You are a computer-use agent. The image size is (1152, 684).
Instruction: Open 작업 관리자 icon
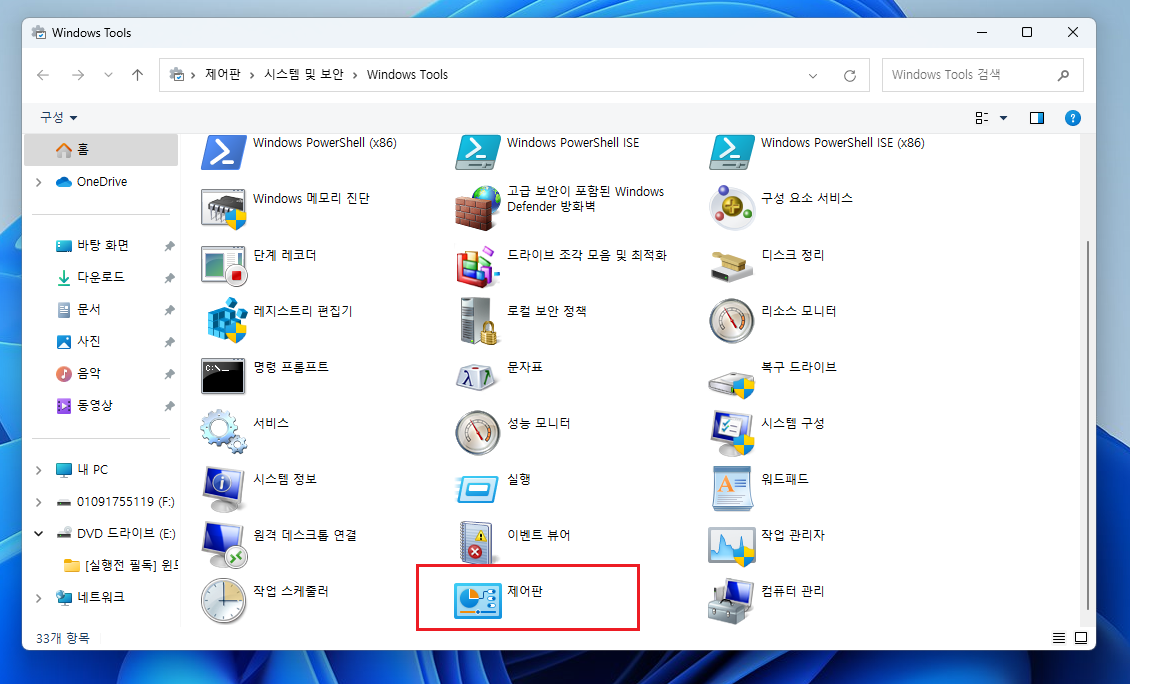[732, 544]
